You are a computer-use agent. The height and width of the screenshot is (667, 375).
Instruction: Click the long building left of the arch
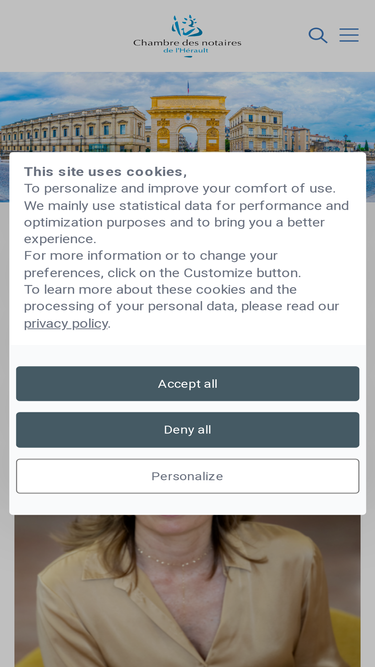73,129
